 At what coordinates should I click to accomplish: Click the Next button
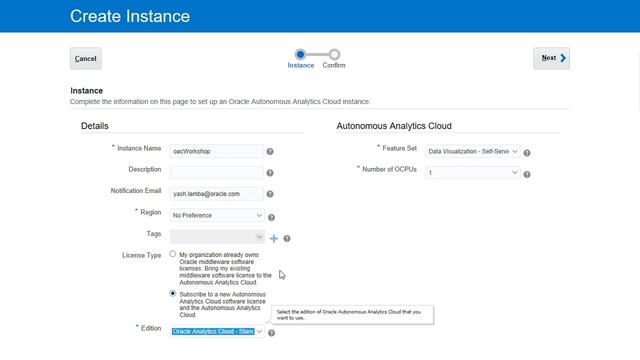(551, 58)
